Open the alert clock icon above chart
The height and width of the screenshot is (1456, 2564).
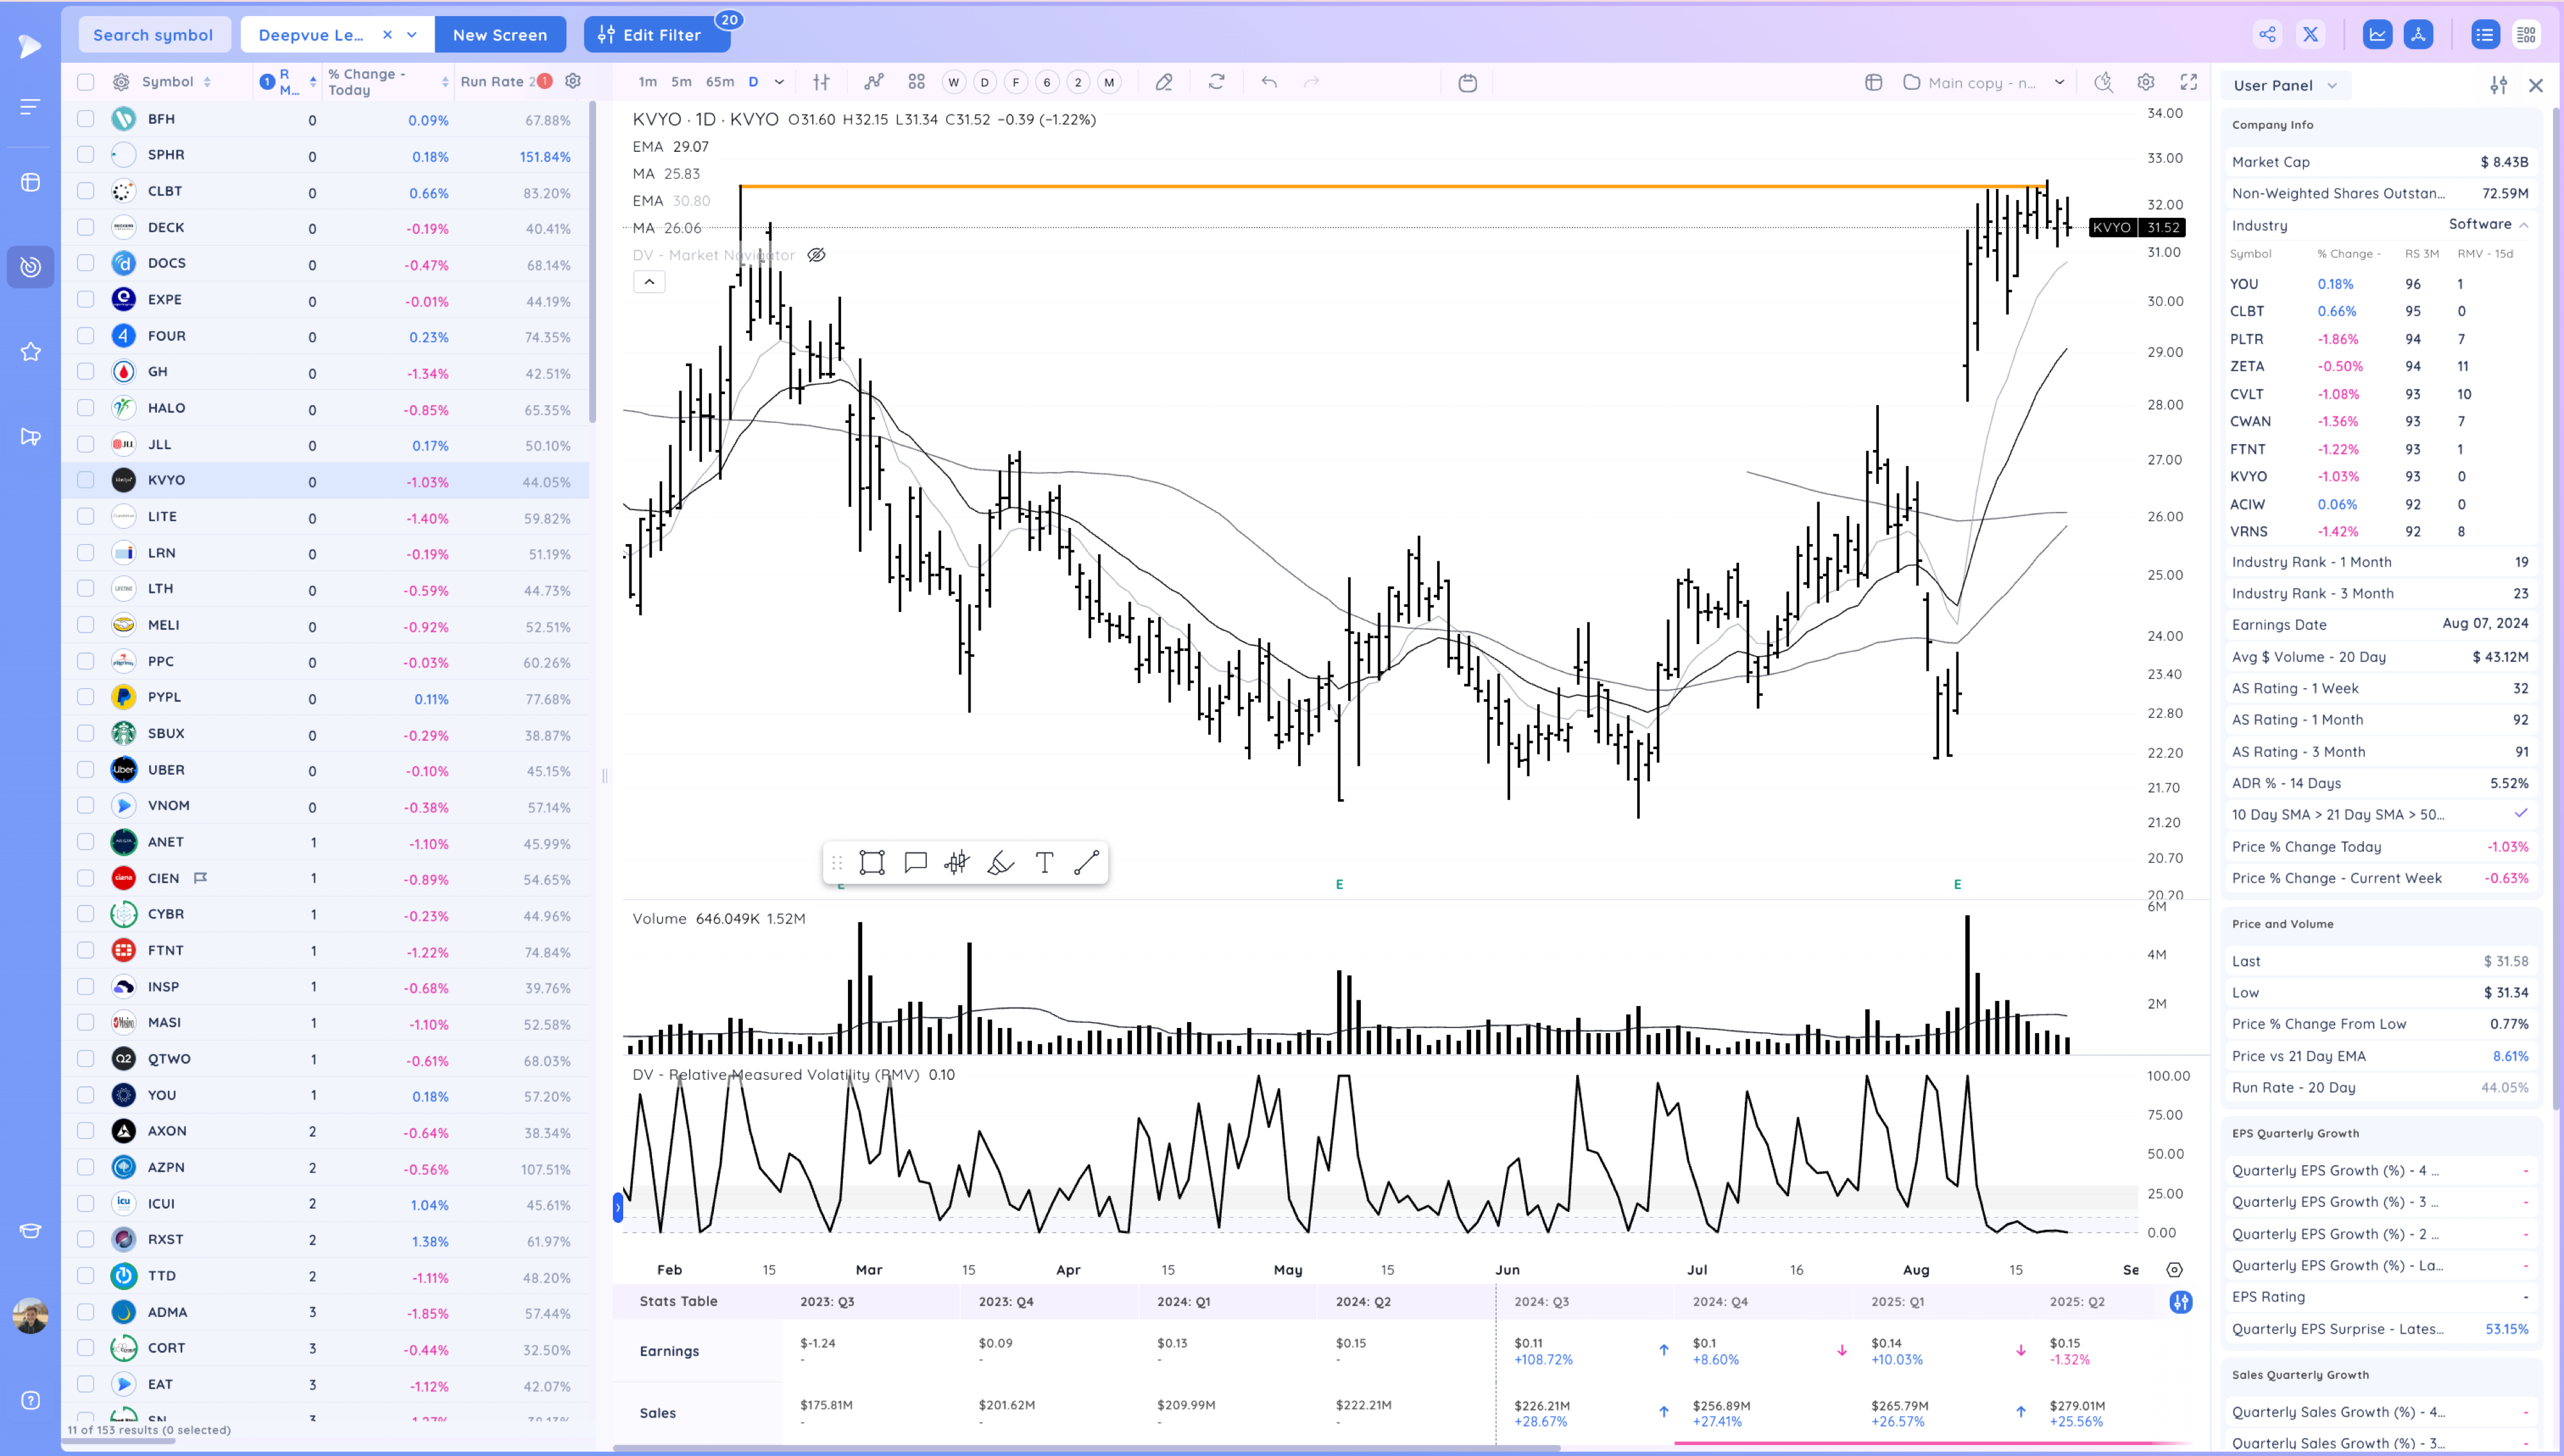pos(2104,82)
